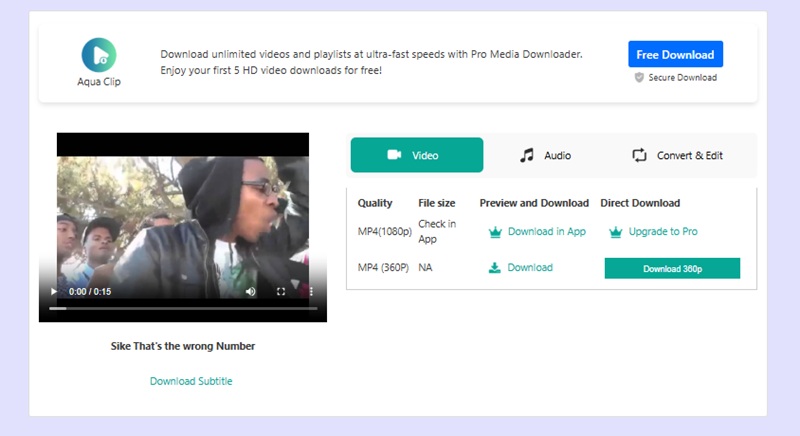Image resolution: width=800 pixels, height=436 pixels.
Task: Play the video with the play icon
Action: [54, 292]
